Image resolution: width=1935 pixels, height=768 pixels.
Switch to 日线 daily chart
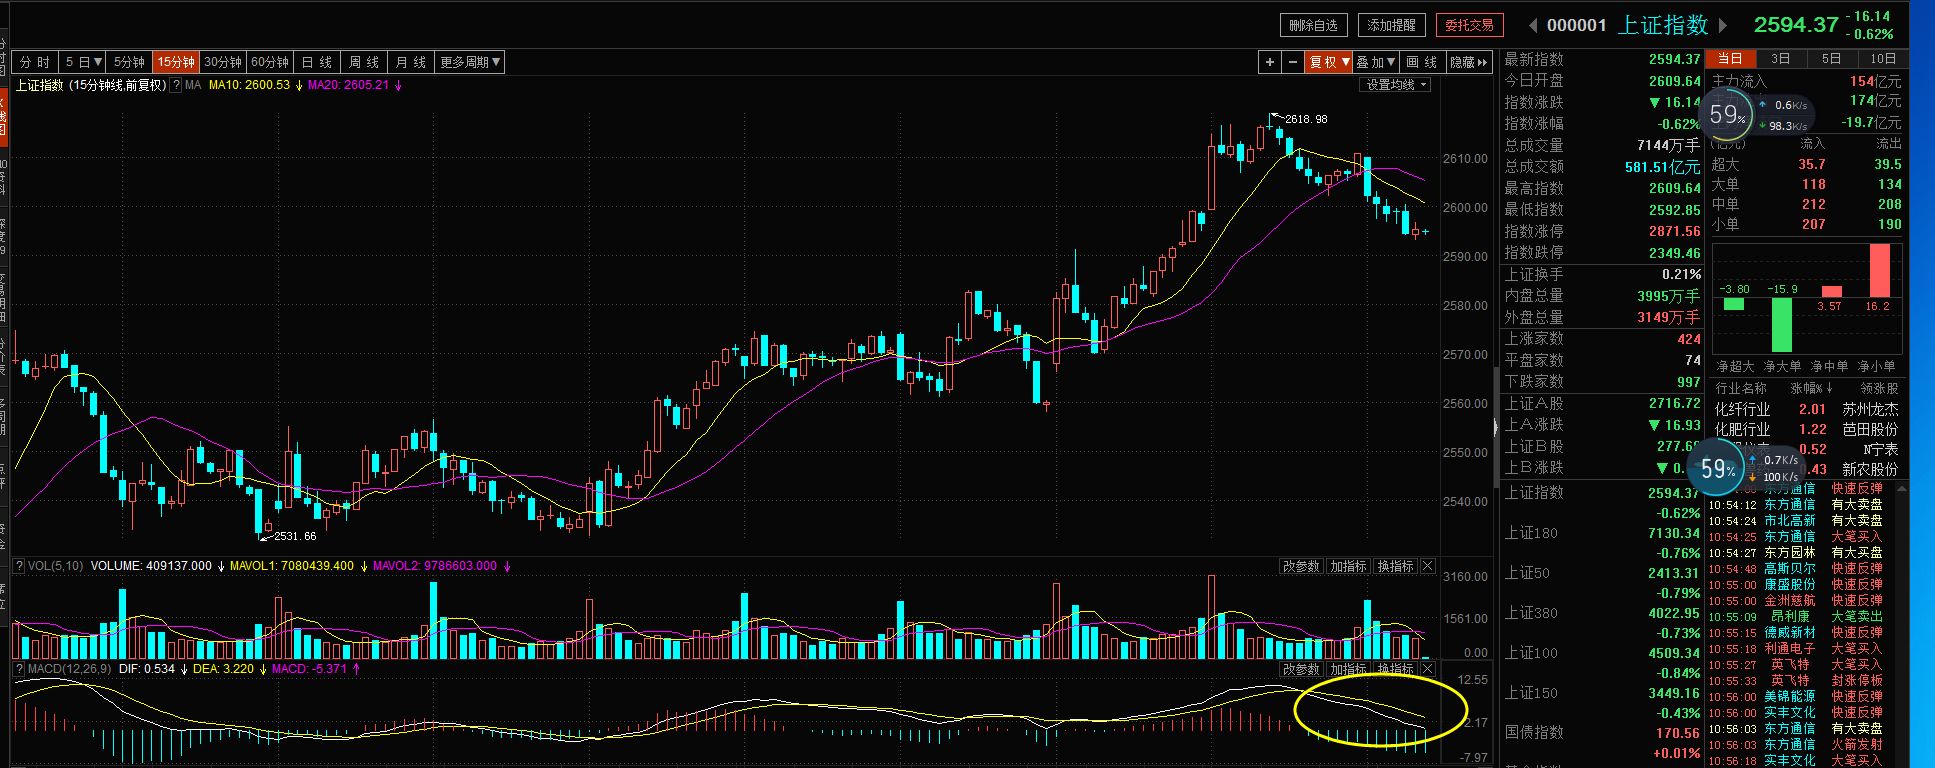tap(317, 62)
